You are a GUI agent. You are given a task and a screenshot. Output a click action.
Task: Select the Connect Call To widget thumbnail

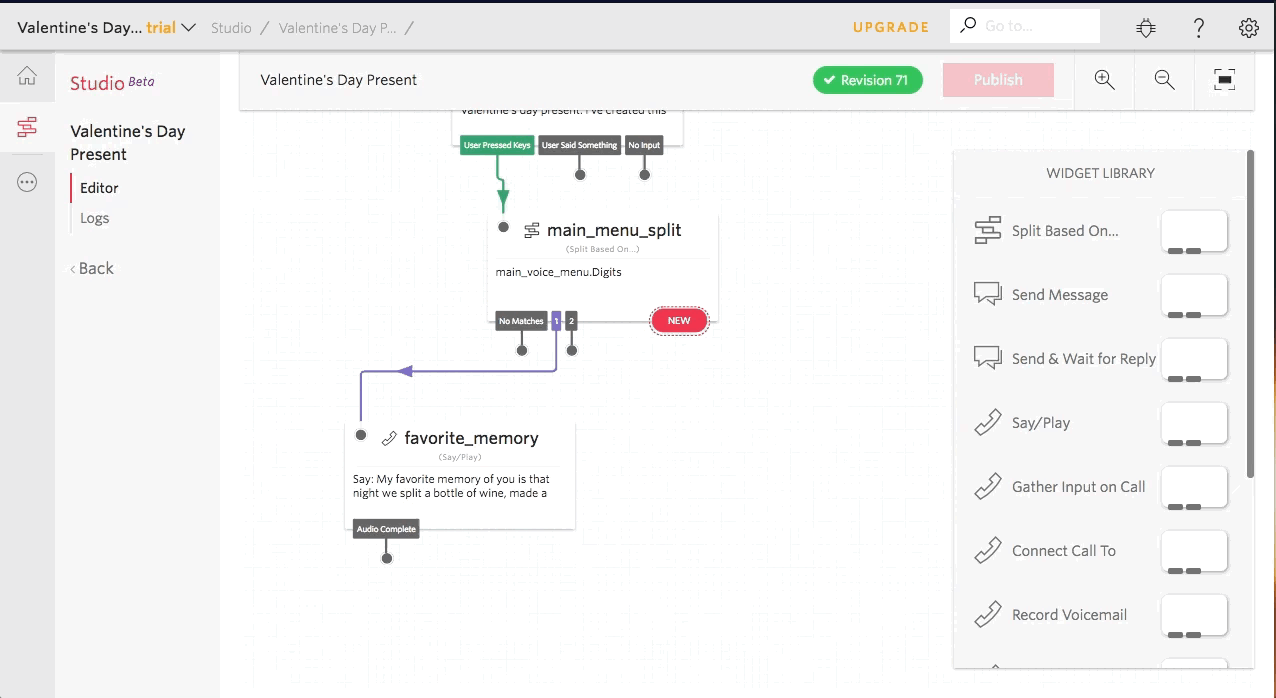tap(1194, 553)
